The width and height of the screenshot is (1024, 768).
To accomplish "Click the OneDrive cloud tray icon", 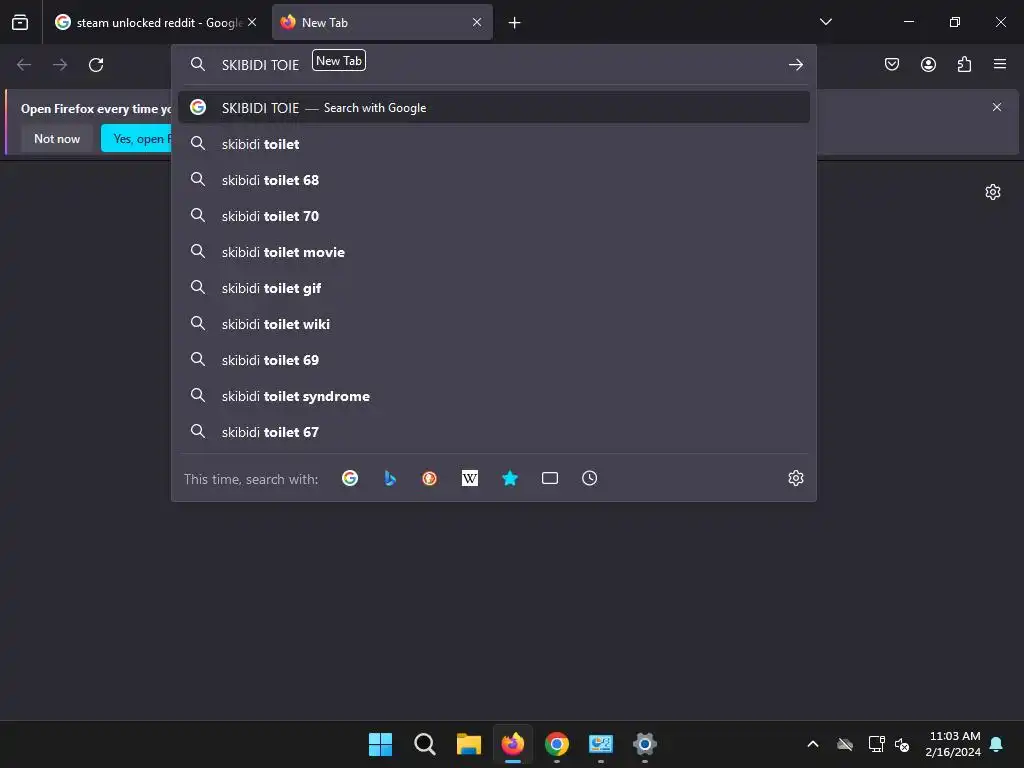I will pos(845,744).
